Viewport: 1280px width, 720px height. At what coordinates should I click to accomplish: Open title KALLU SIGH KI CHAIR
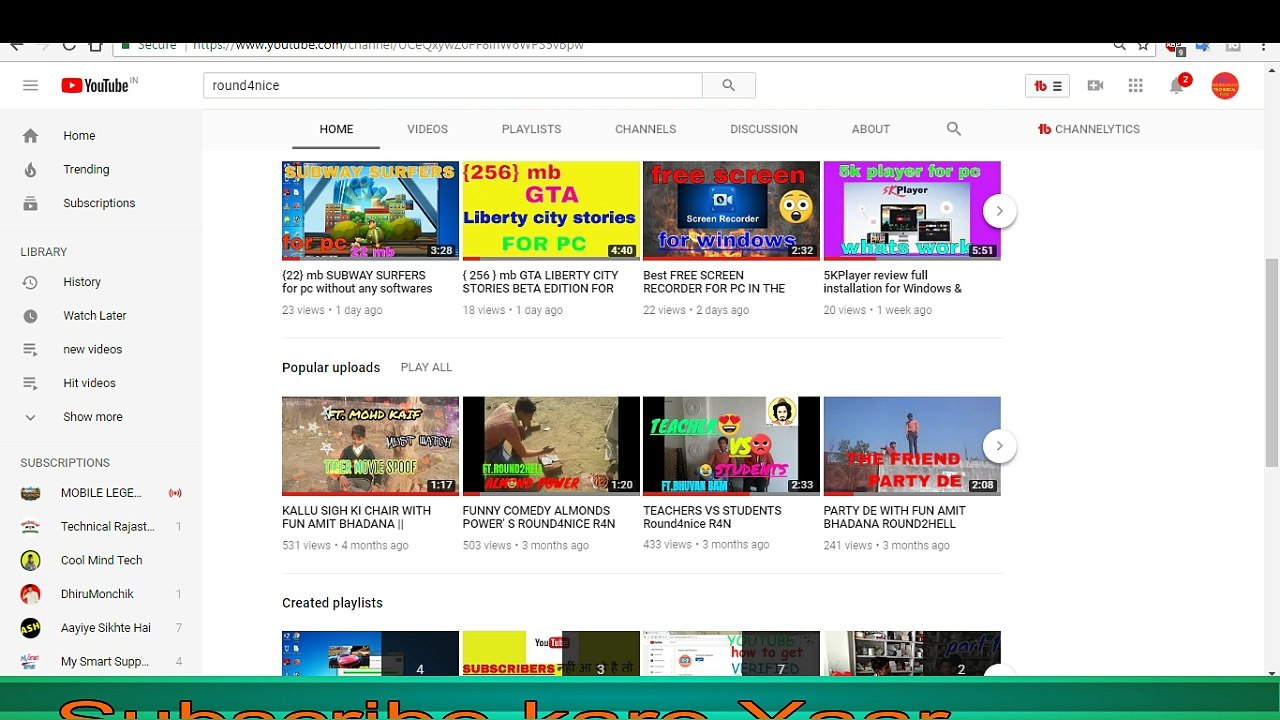pos(357,517)
